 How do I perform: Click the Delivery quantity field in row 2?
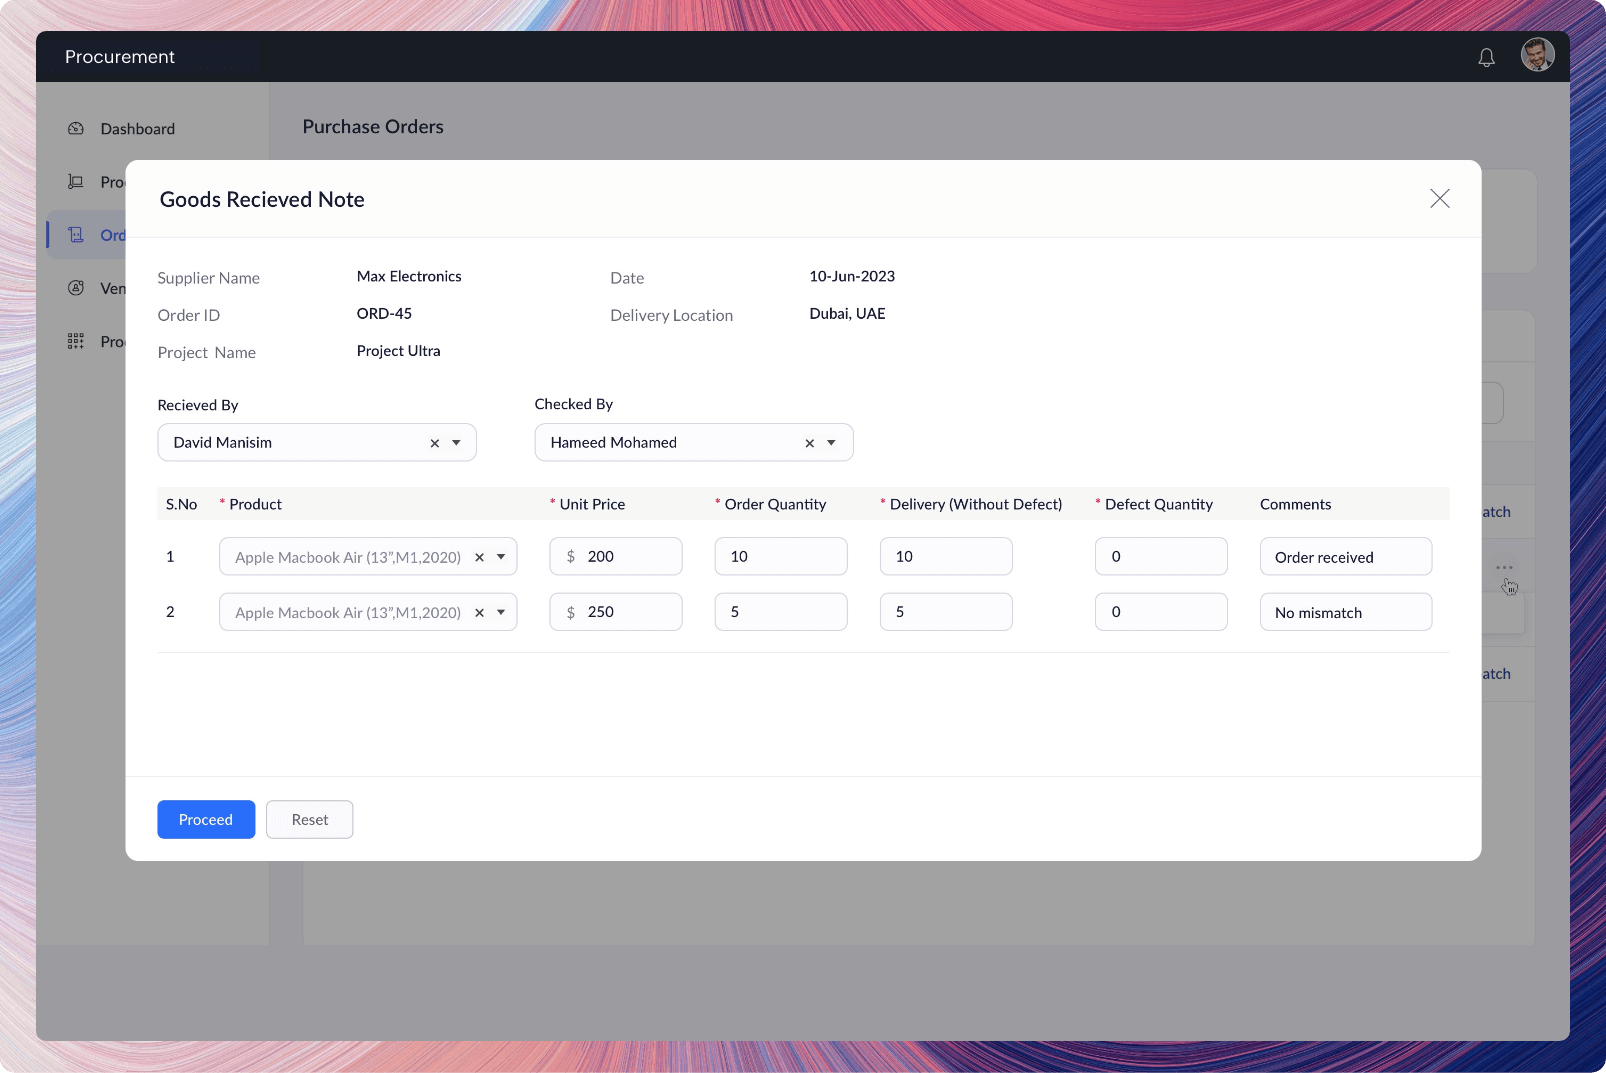(x=946, y=612)
